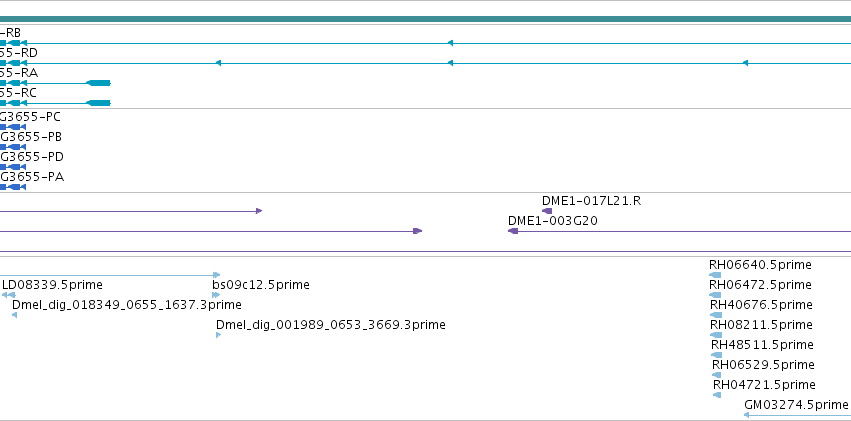Click the RH06640.5prime EST label
851x421 pixels.
760,265
